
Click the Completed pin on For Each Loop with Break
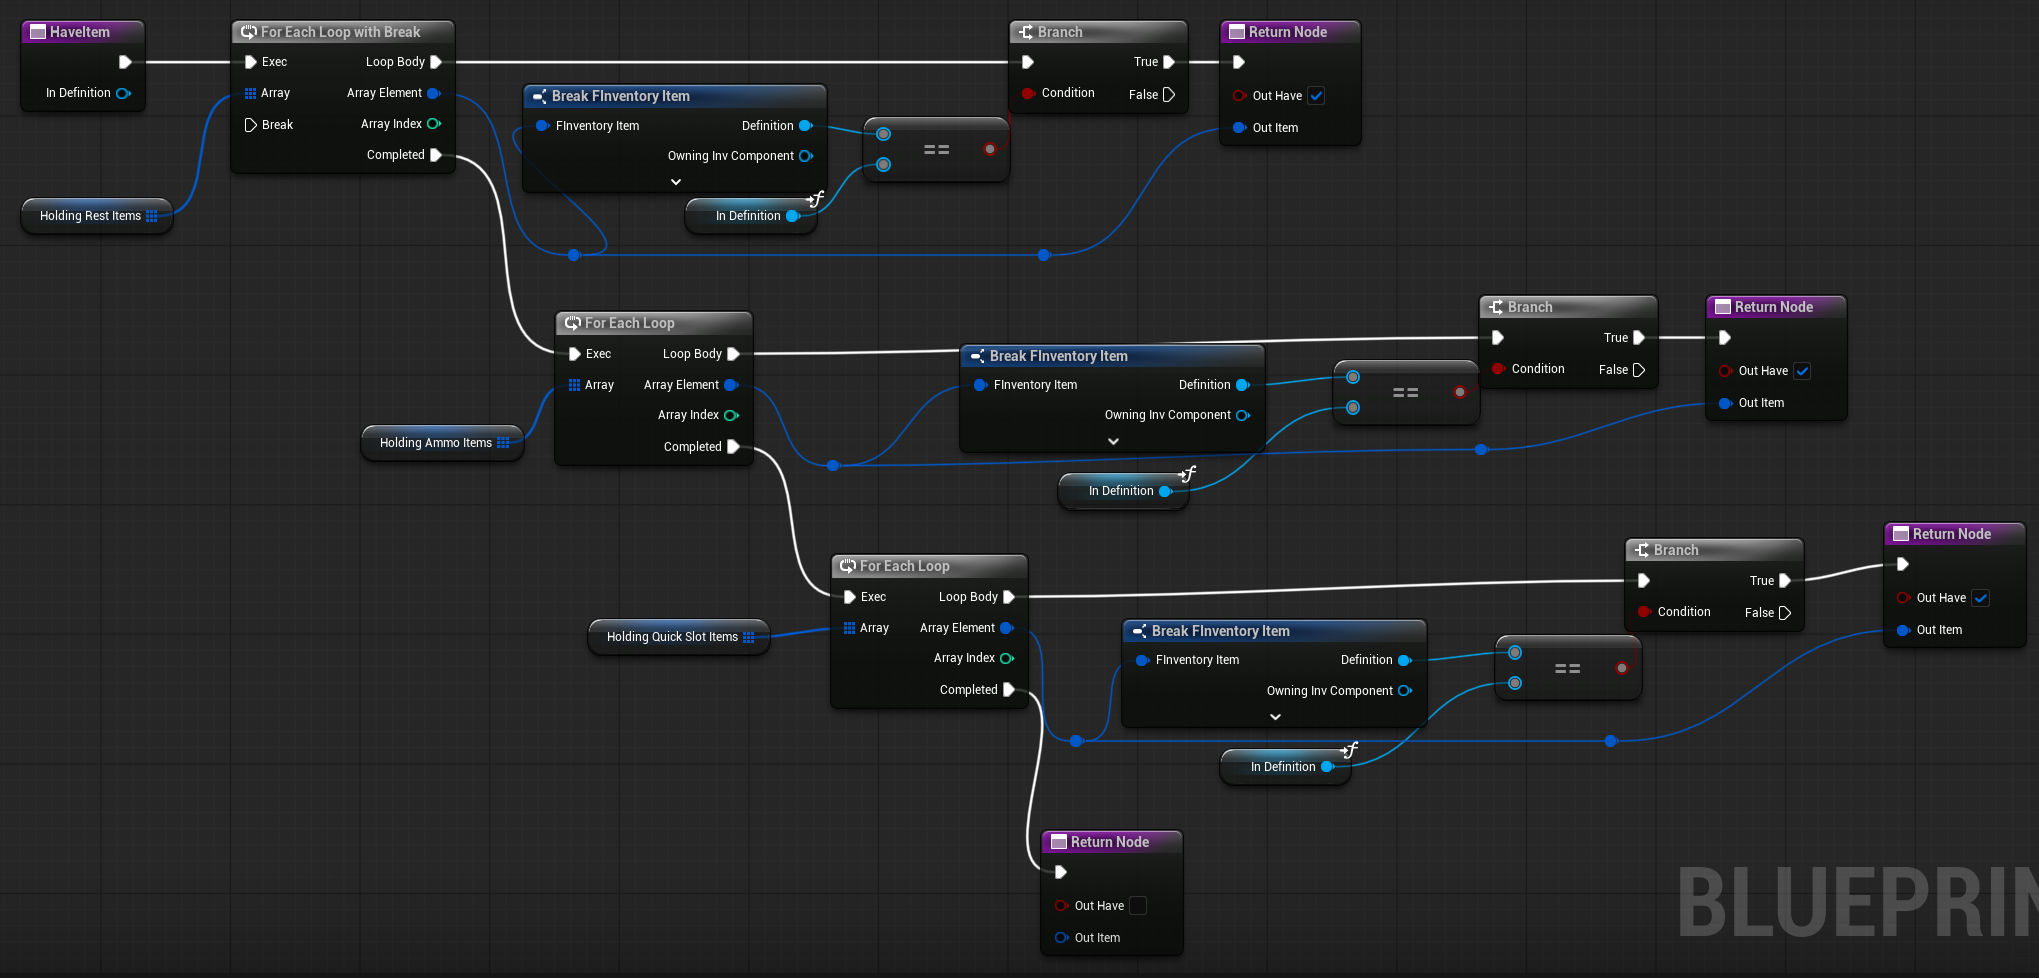point(435,155)
